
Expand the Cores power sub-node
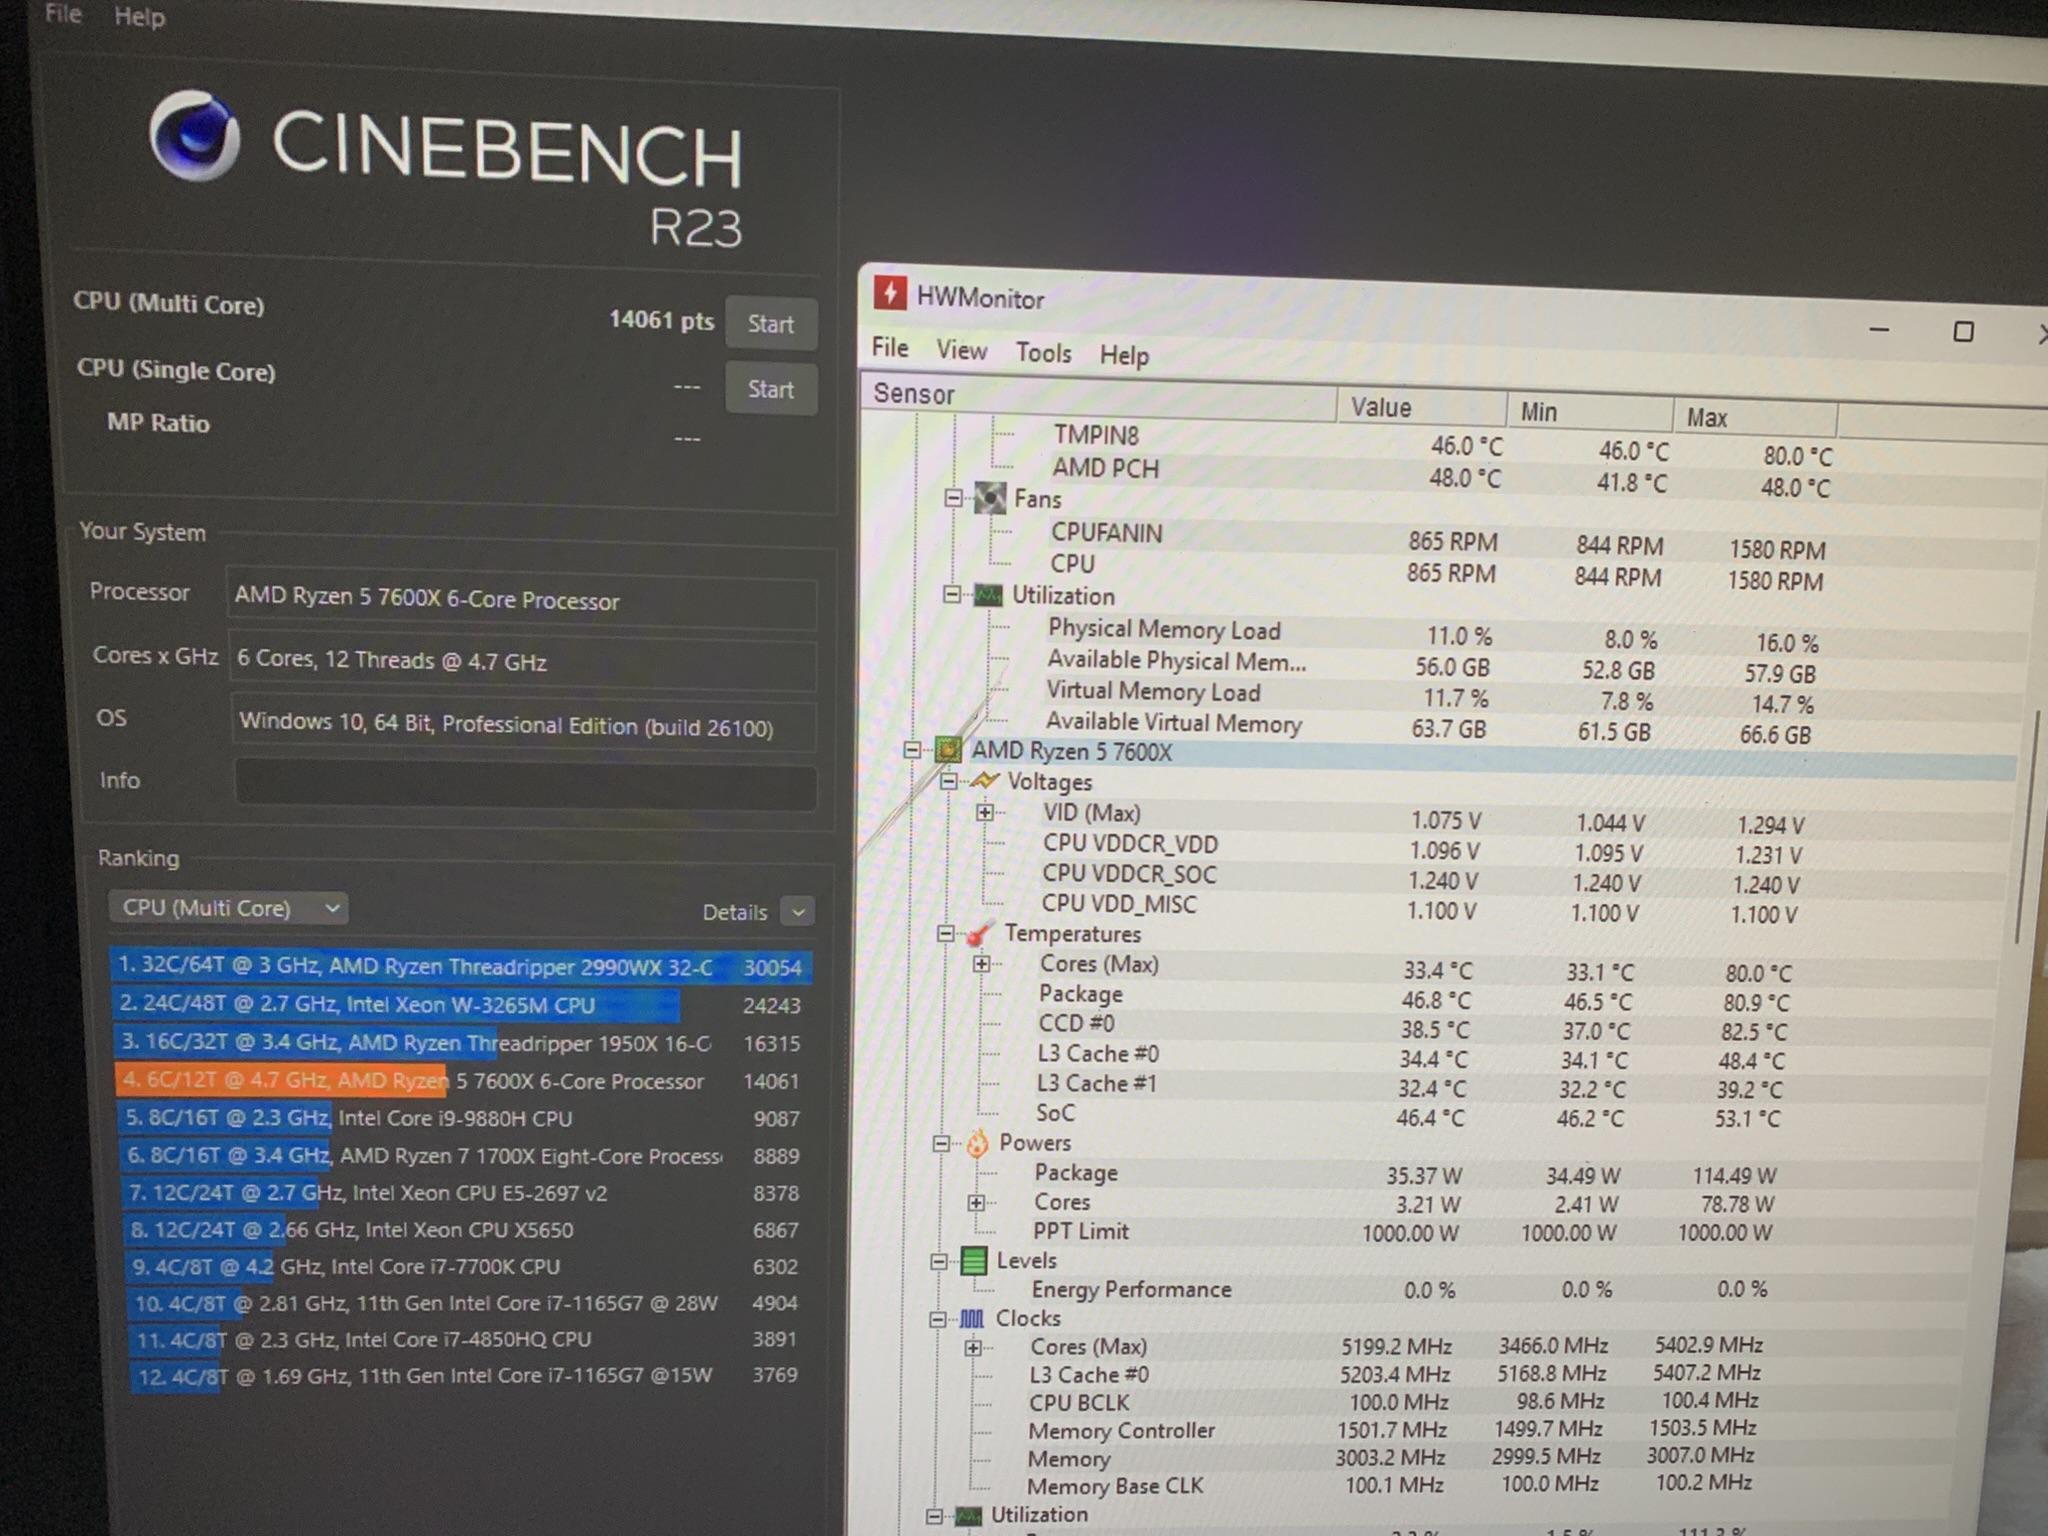click(976, 1202)
